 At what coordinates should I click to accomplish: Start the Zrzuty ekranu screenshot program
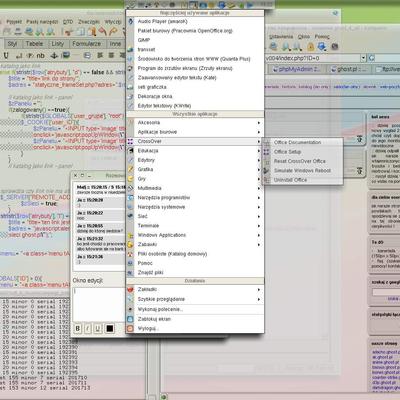click(x=195, y=68)
